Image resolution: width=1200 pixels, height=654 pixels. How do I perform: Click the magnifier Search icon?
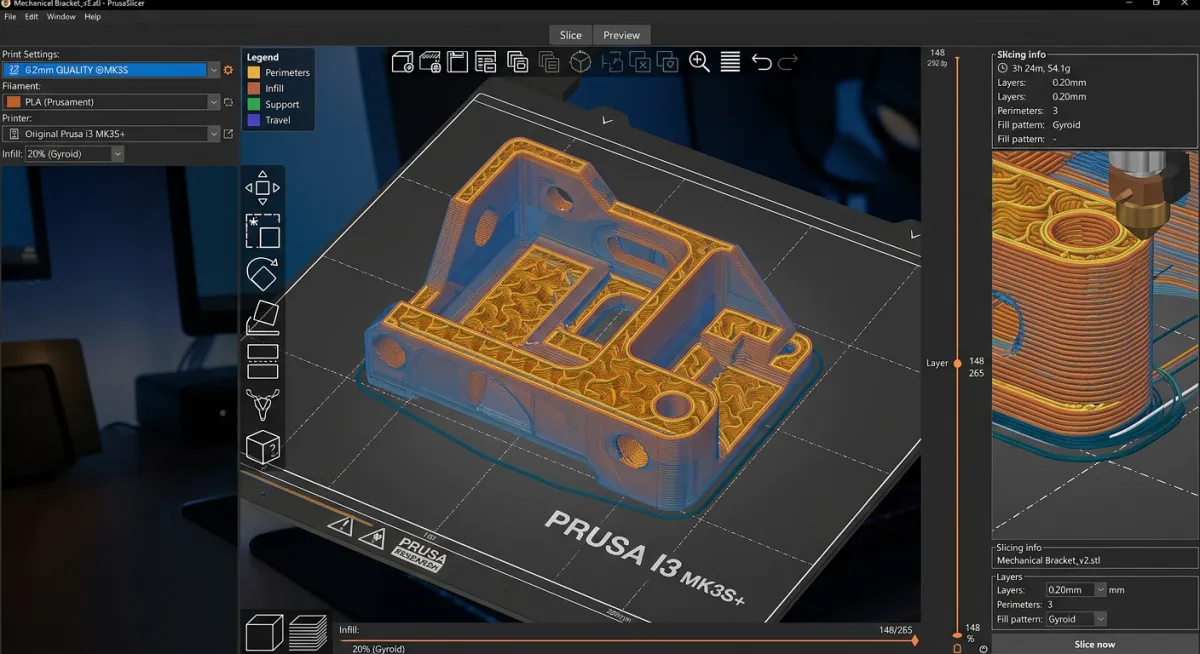point(699,62)
